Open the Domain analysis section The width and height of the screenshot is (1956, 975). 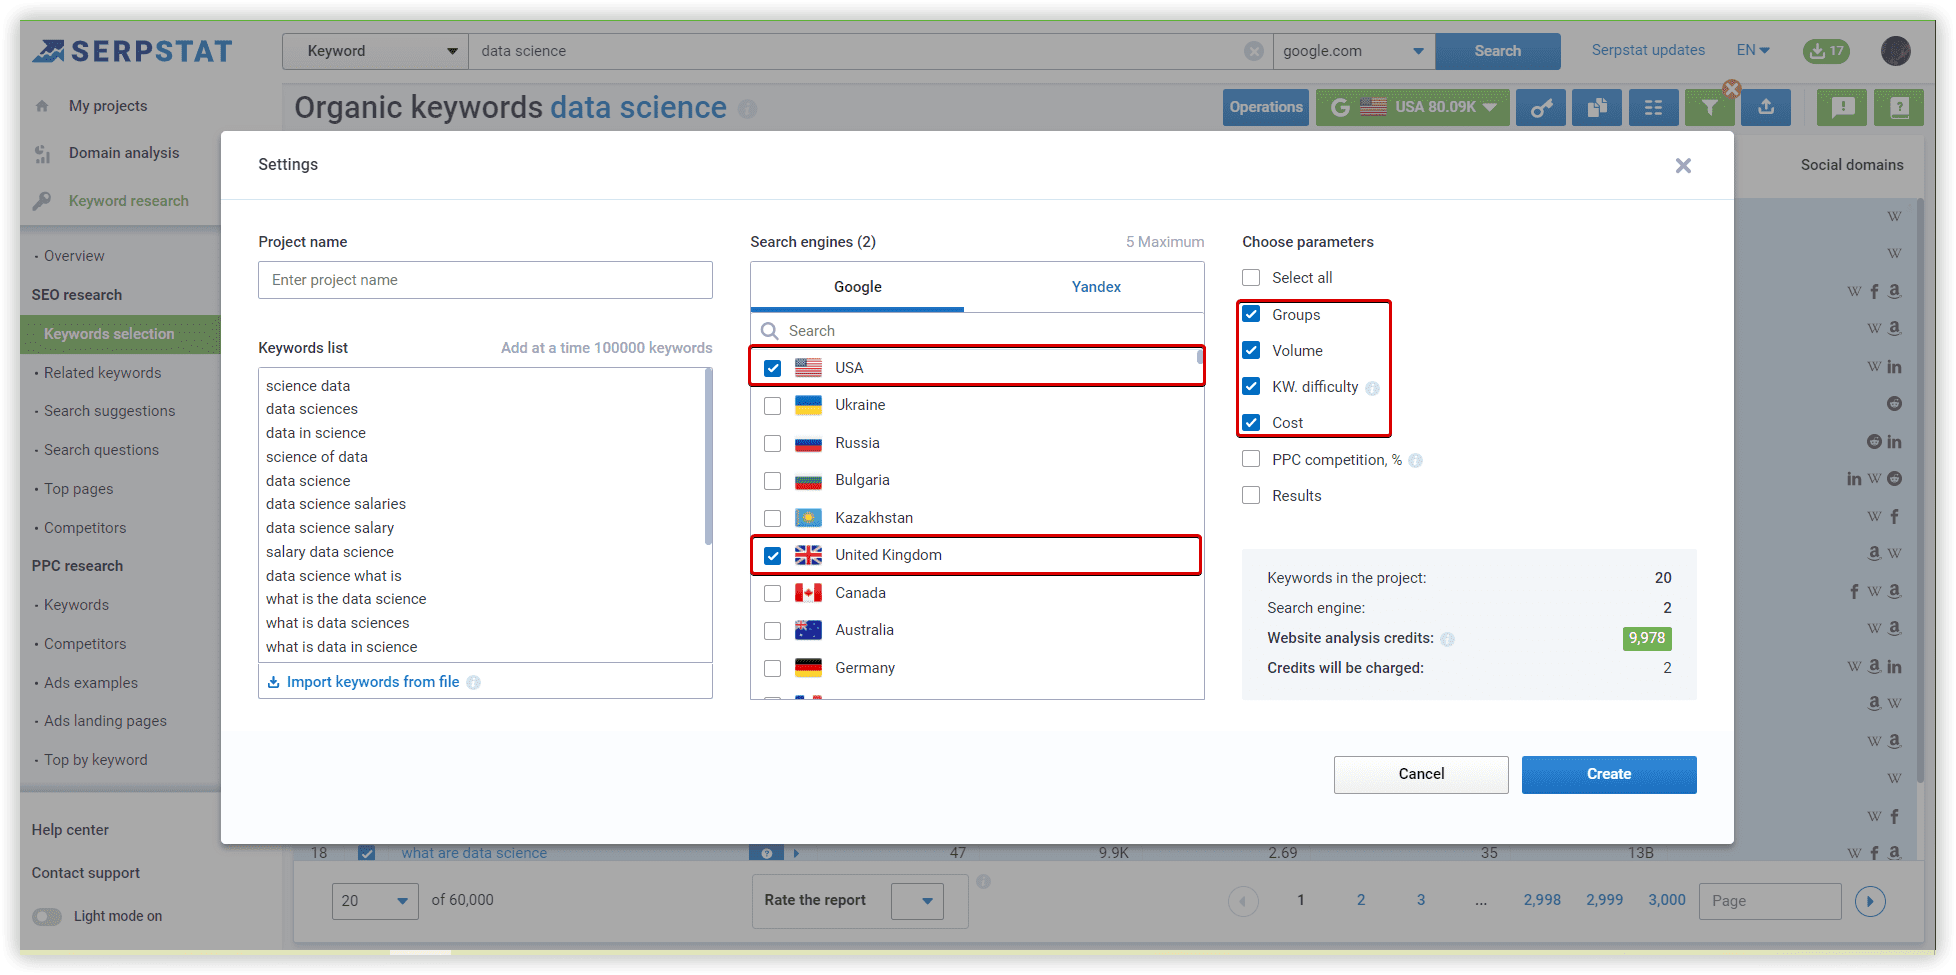[x=122, y=153]
